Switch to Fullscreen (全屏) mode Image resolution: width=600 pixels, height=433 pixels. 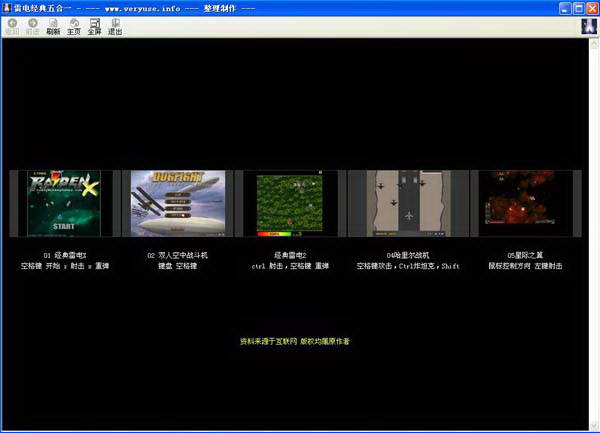[x=94, y=25]
